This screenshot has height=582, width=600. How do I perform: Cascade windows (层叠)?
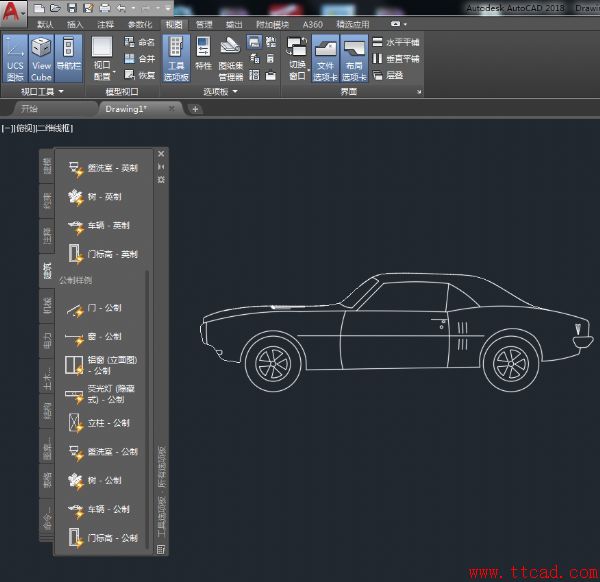[x=388, y=75]
